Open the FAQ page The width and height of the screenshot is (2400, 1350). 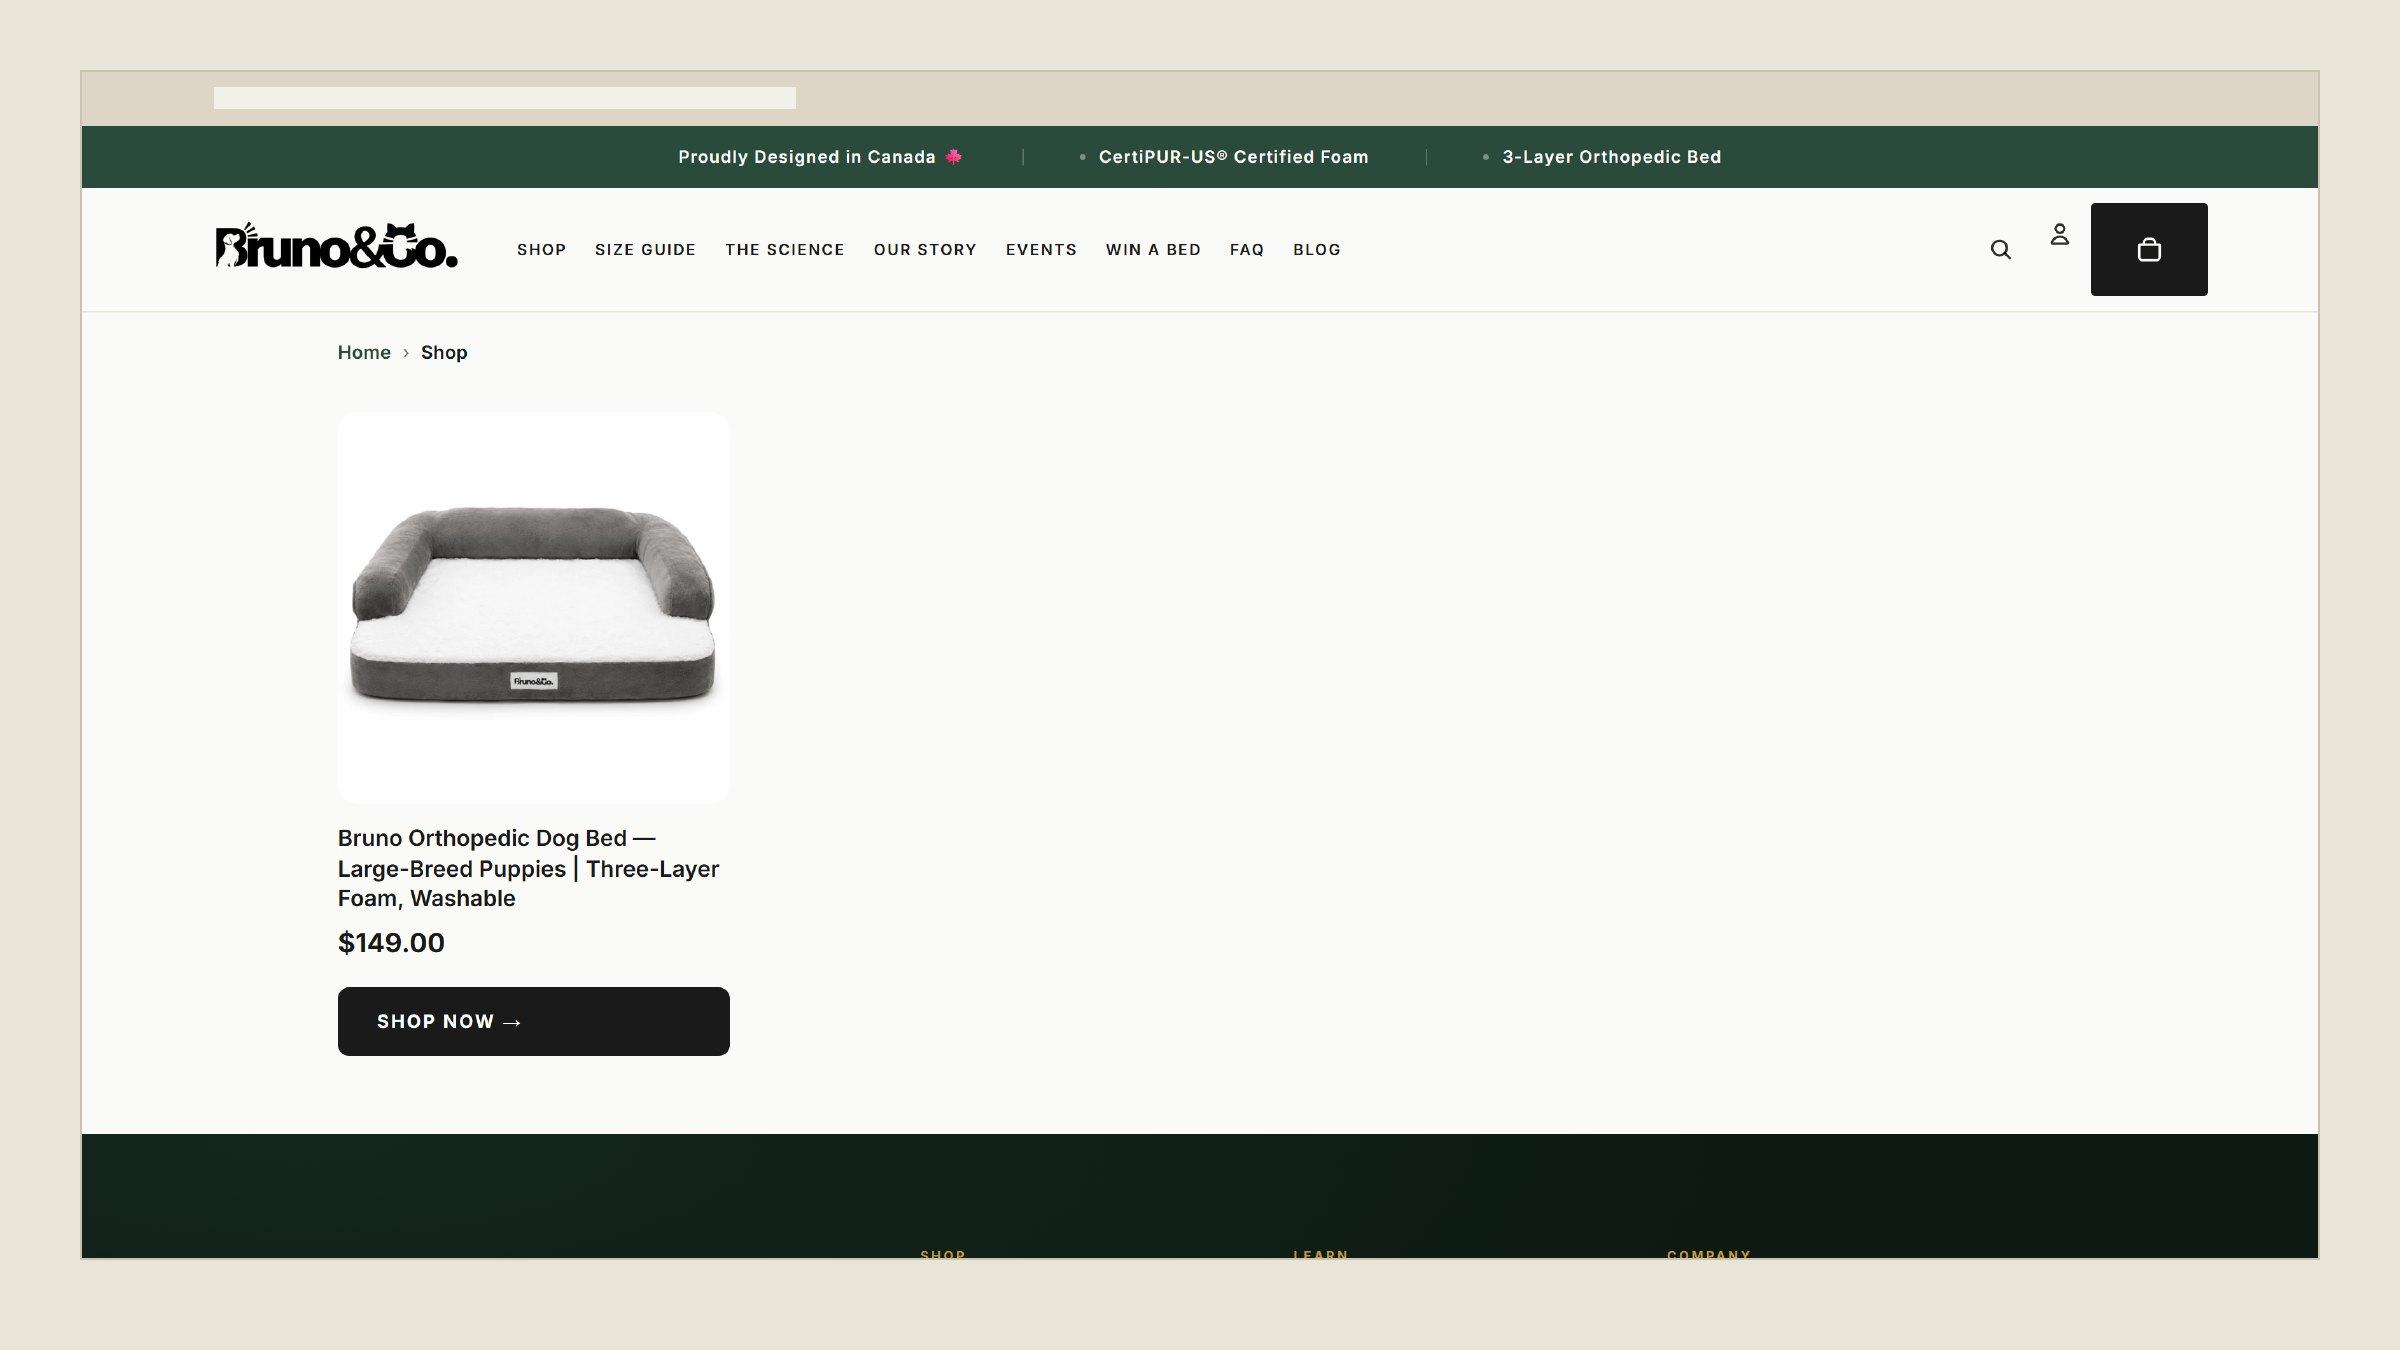point(1247,250)
